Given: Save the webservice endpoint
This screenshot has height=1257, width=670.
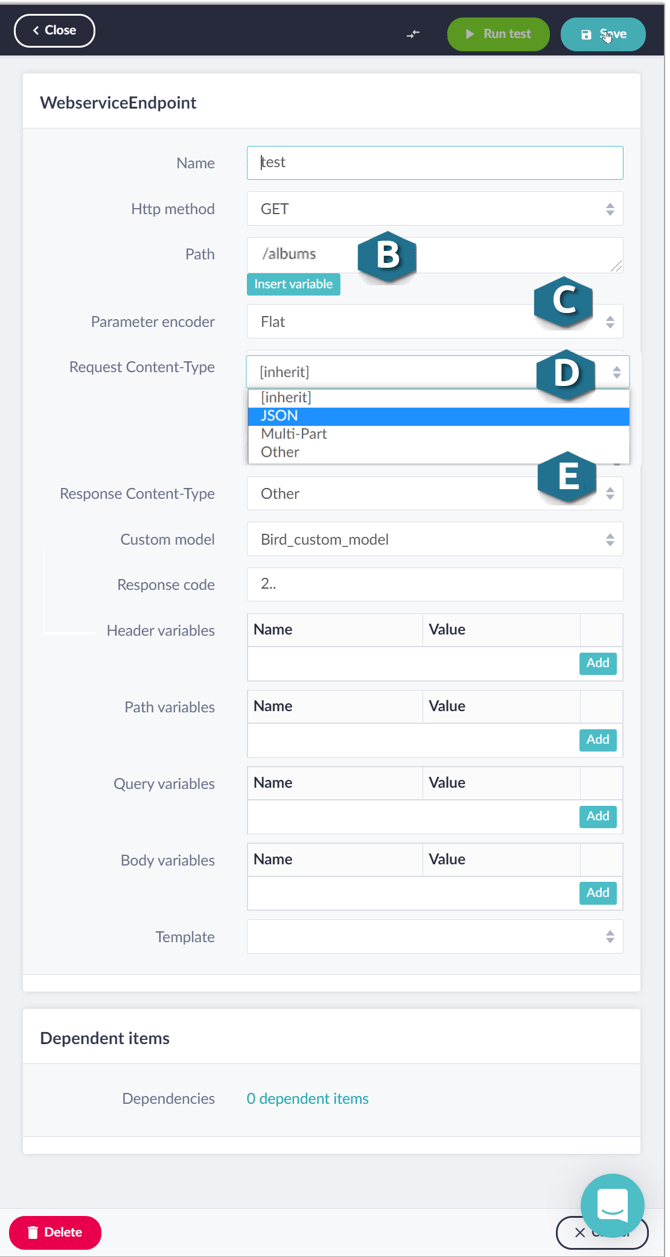Looking at the screenshot, I should pos(603,34).
